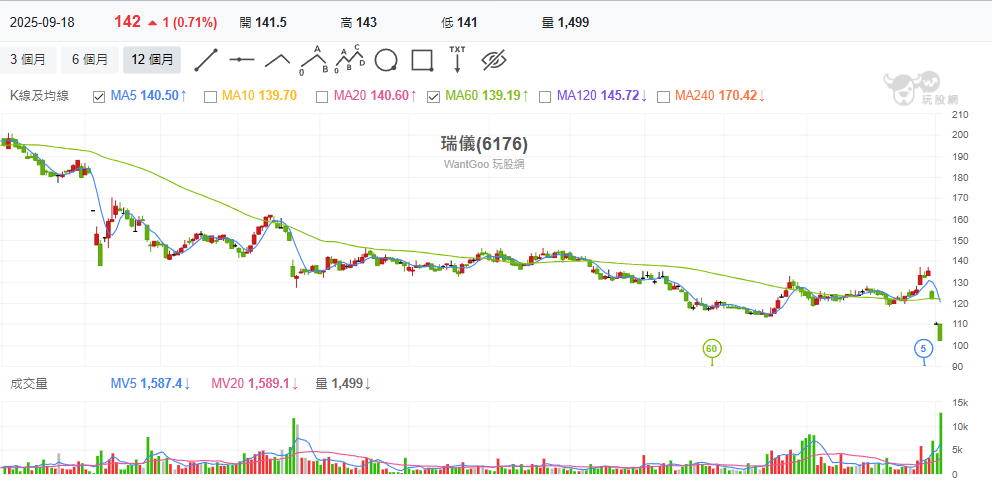The image size is (992, 481).
Task: Select the rectangle drawing tool
Action: coord(422,60)
